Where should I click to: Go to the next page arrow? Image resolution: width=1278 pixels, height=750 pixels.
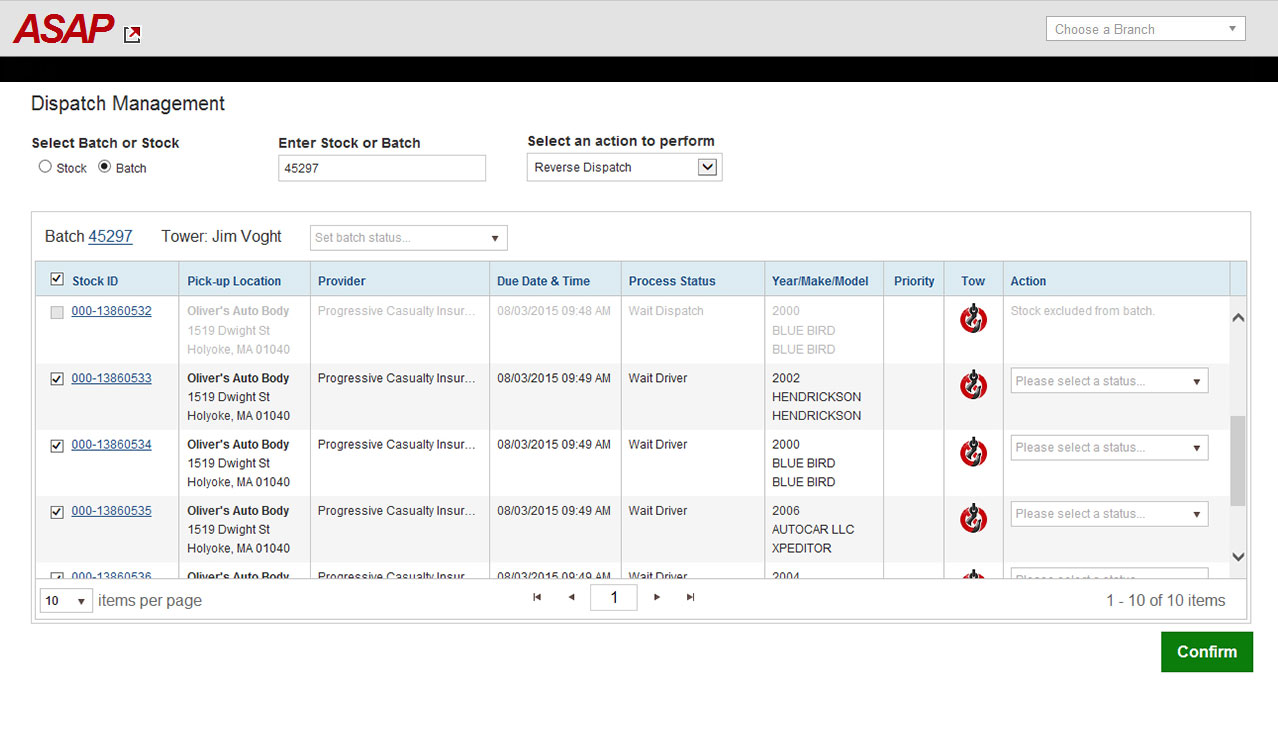657,597
